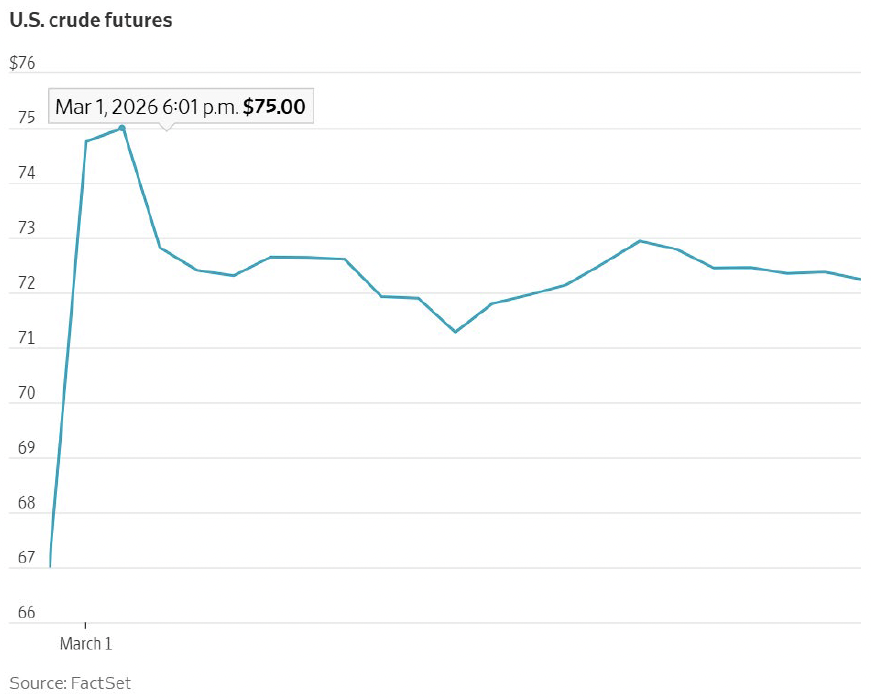Click the line's lowest dip near $71.3
871x698 pixels.
456,331
